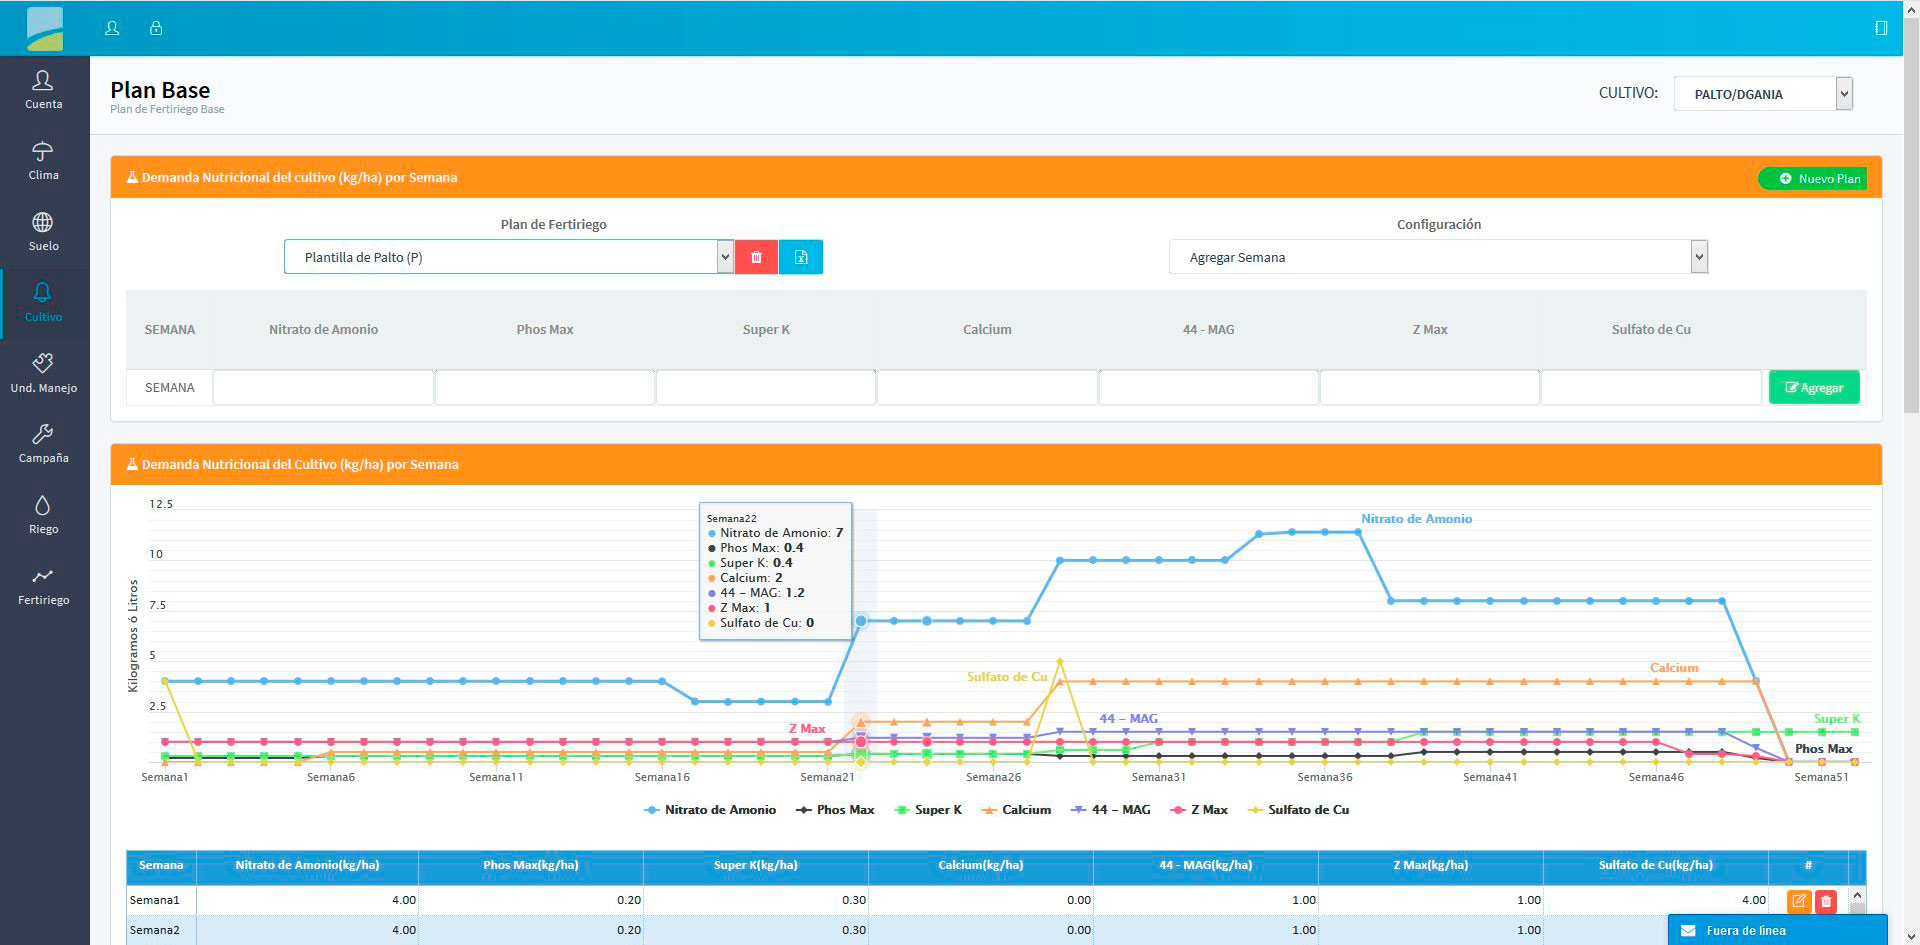This screenshot has width=1920, height=945.
Task: Sort by Phos Max(kg/ha) column header
Action: click(531, 866)
